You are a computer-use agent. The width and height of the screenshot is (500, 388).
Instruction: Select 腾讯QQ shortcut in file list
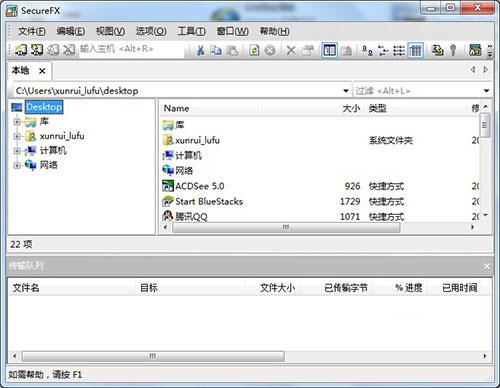coord(191,217)
